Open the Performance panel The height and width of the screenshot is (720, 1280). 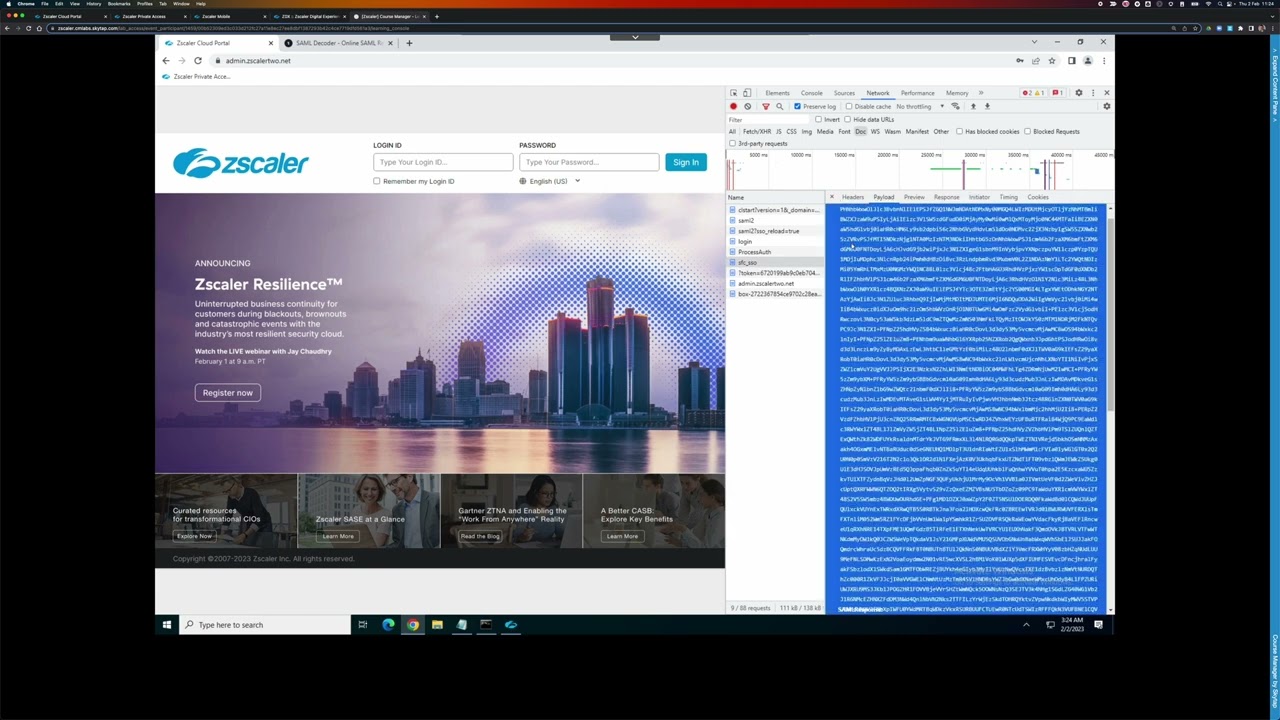click(917, 93)
